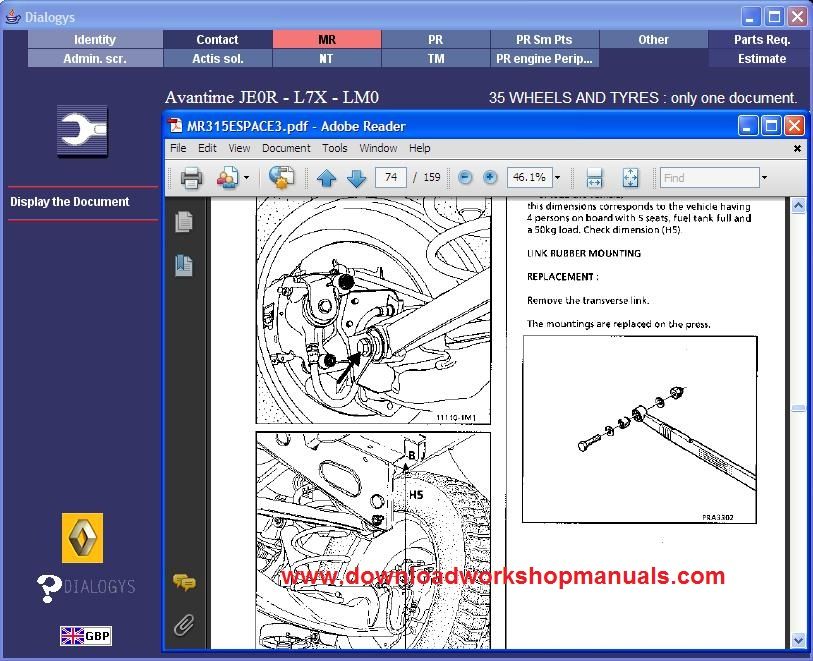813x661 pixels.
Task: Click the scrollbar up arrow in PDF view
Action: pos(798,206)
